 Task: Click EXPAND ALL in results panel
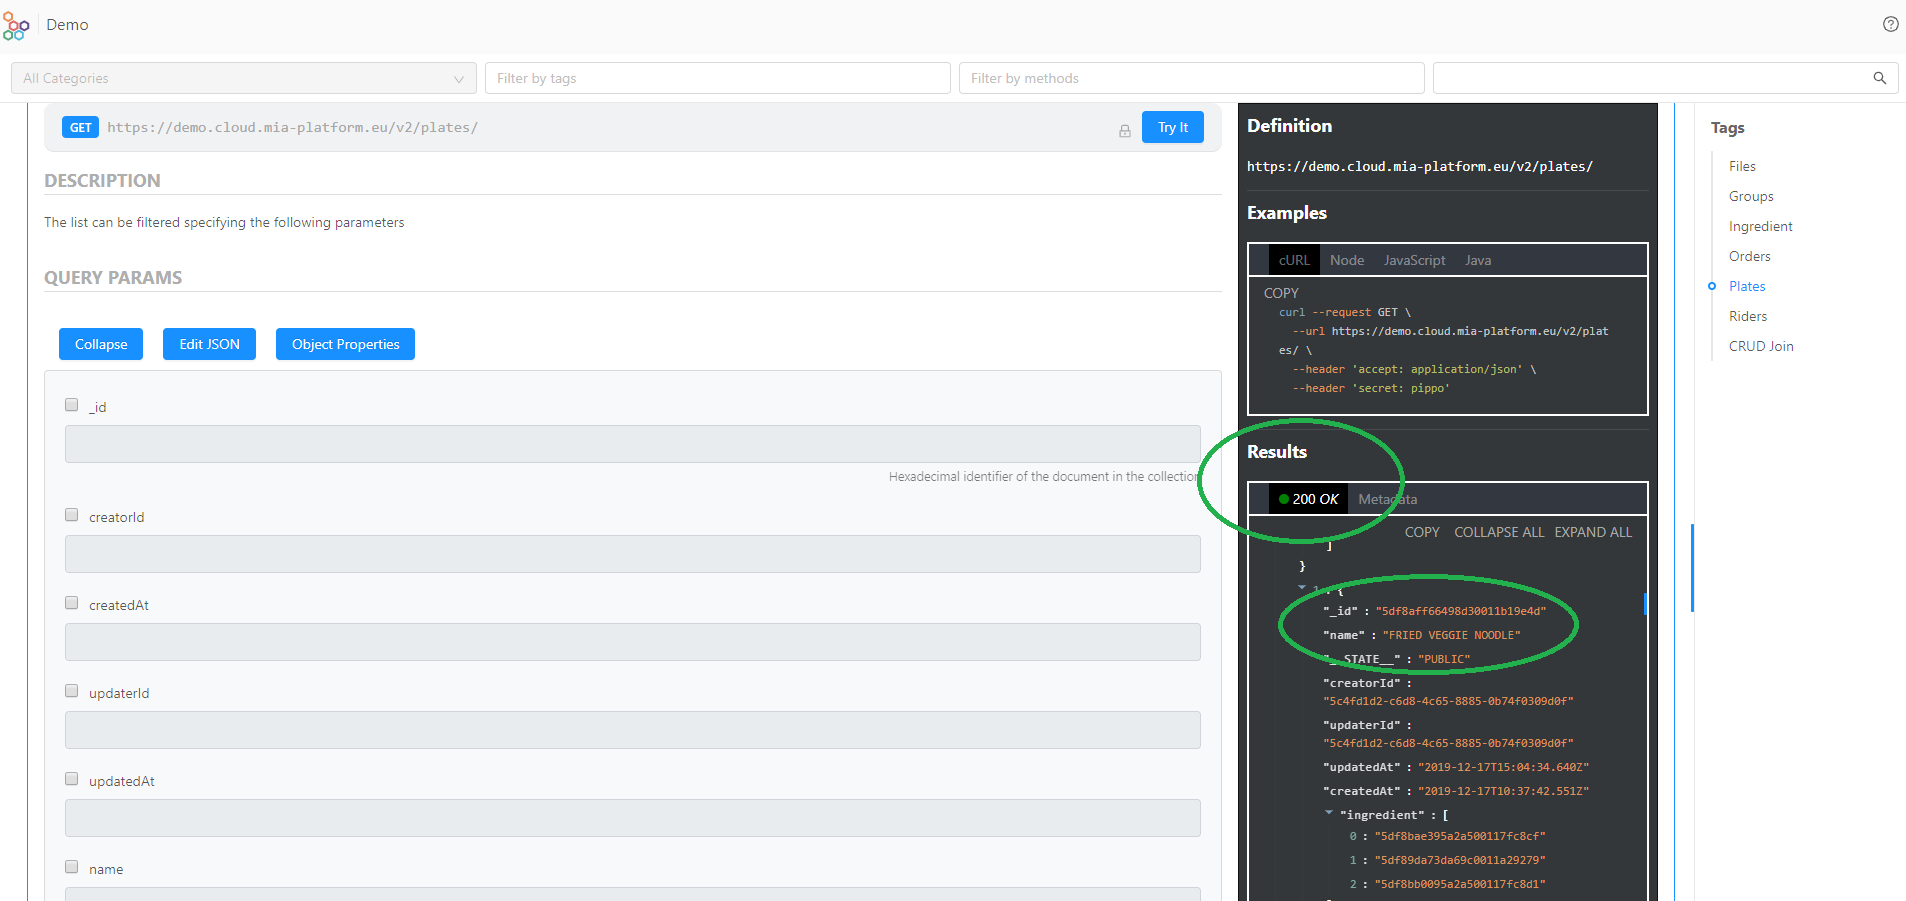(x=1592, y=532)
